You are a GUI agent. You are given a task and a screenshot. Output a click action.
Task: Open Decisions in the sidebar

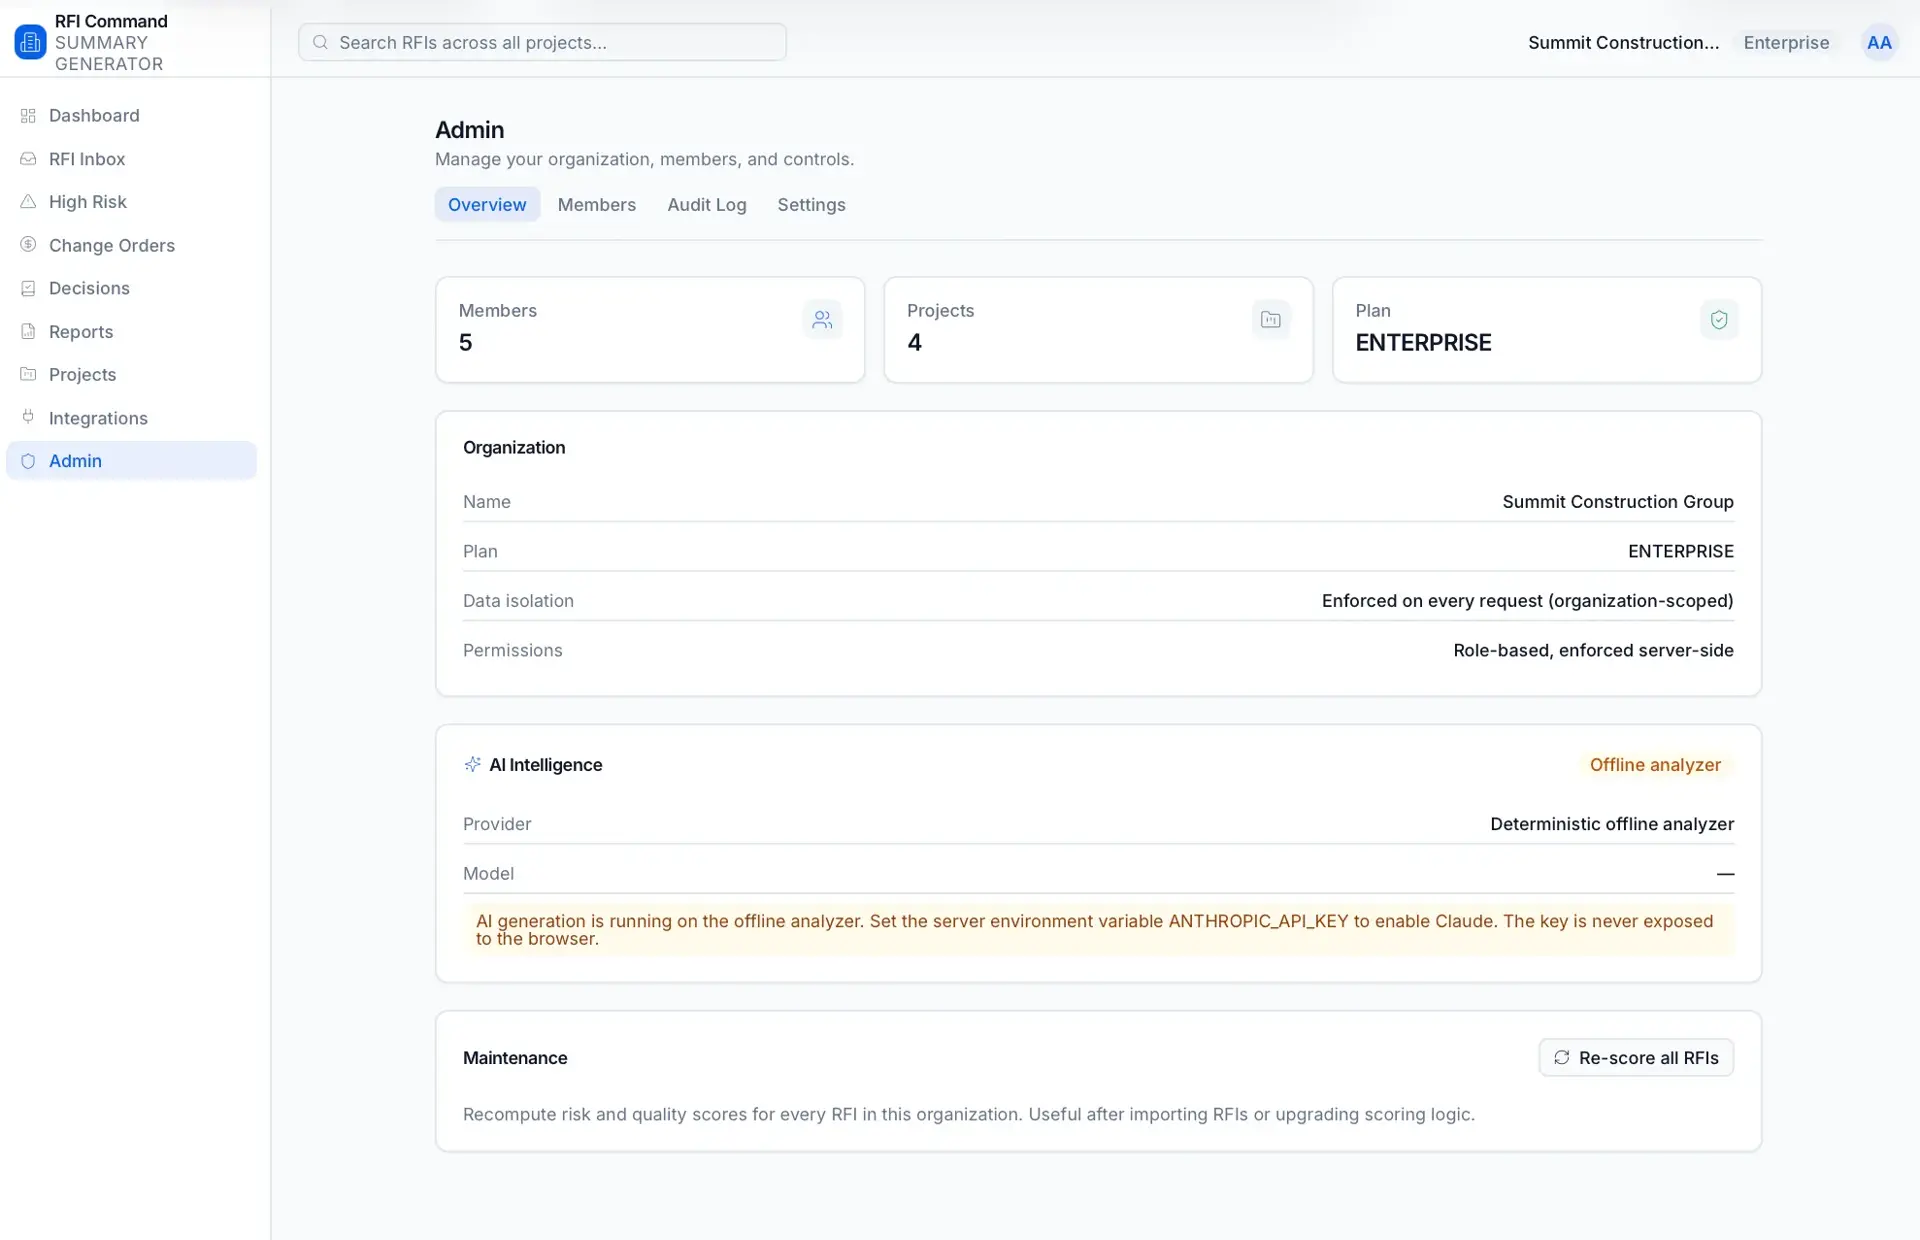[131, 288]
